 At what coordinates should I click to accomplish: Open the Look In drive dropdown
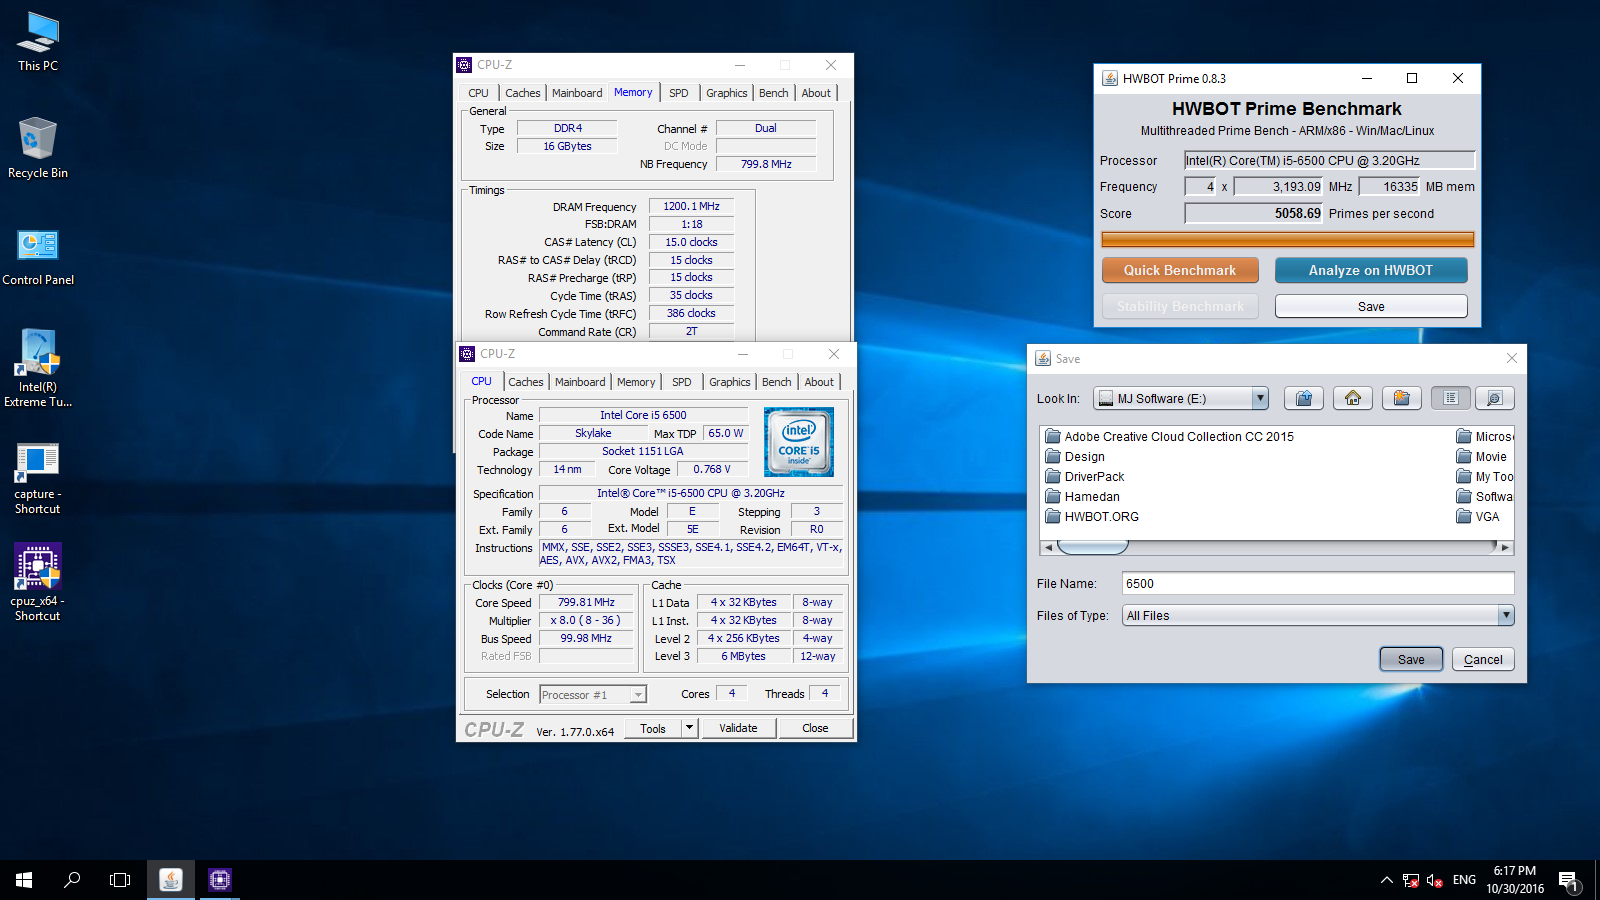tap(1260, 398)
